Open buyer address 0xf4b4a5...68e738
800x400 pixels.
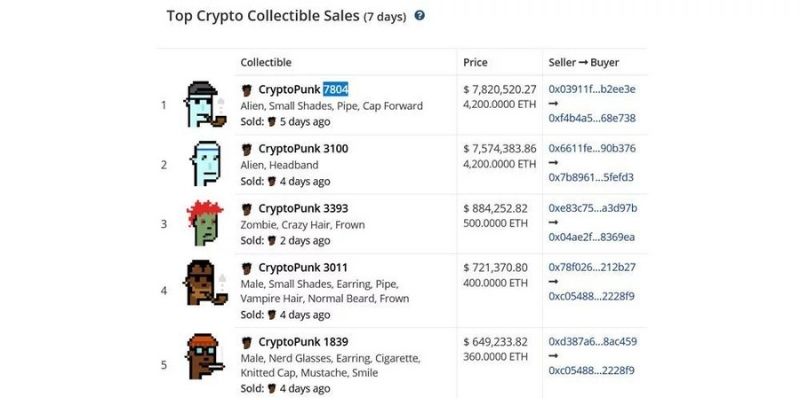592,118
